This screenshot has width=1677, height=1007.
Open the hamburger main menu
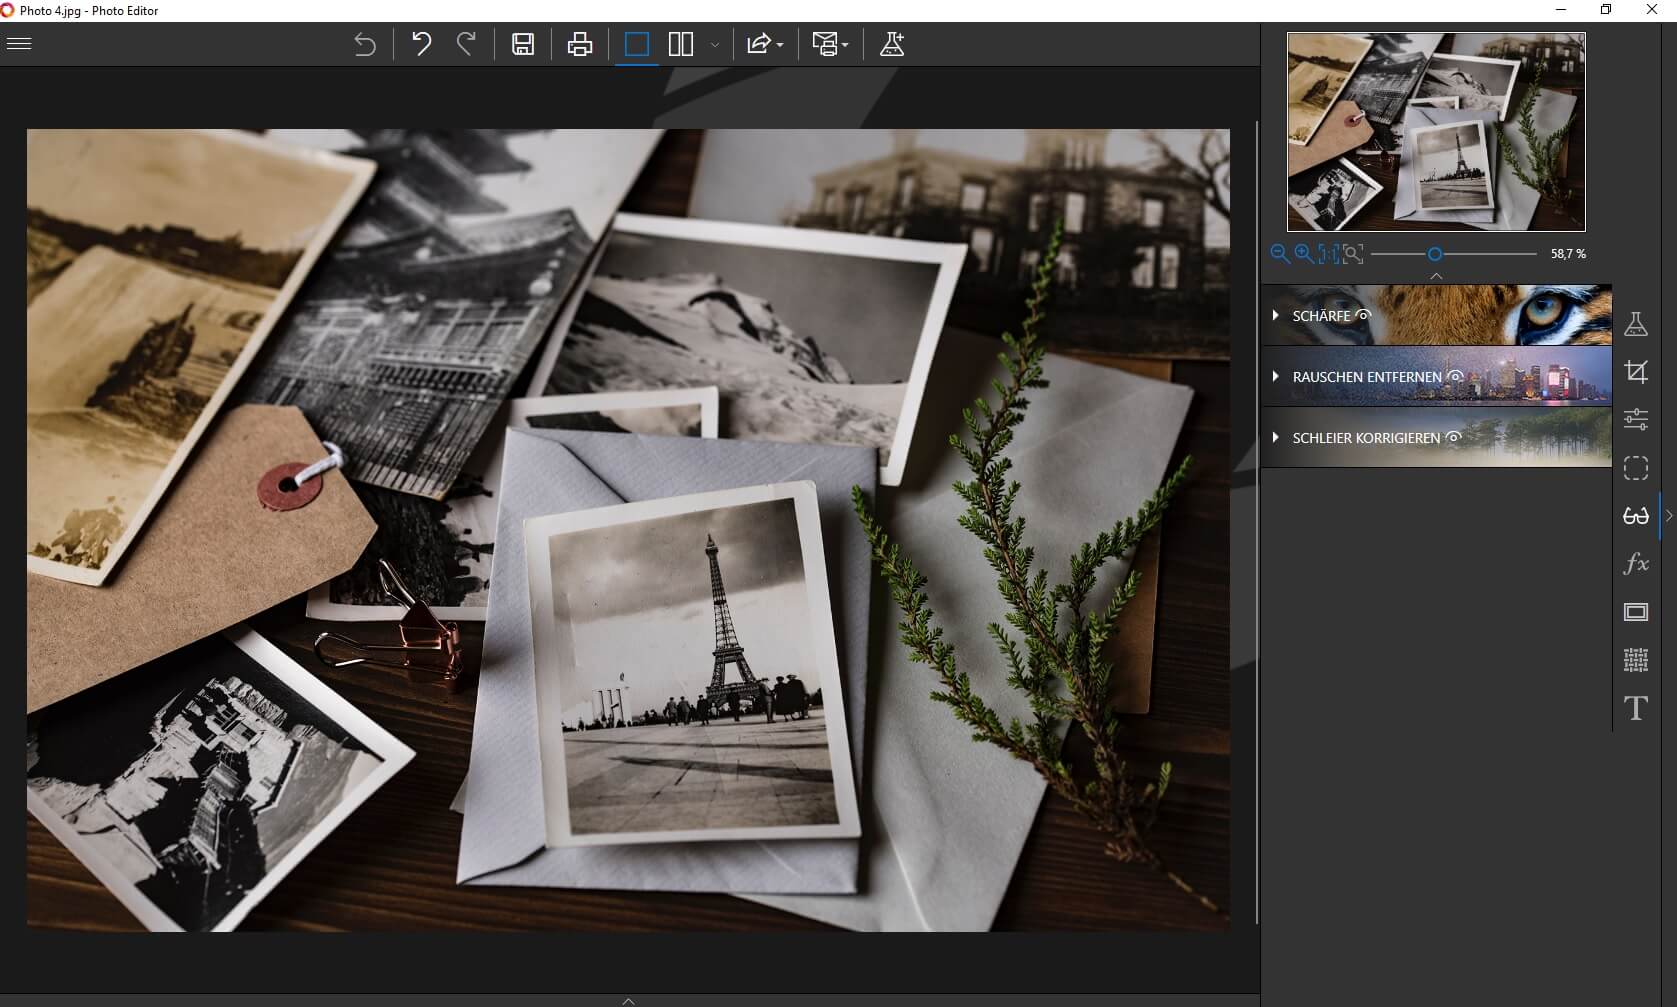tap(19, 44)
